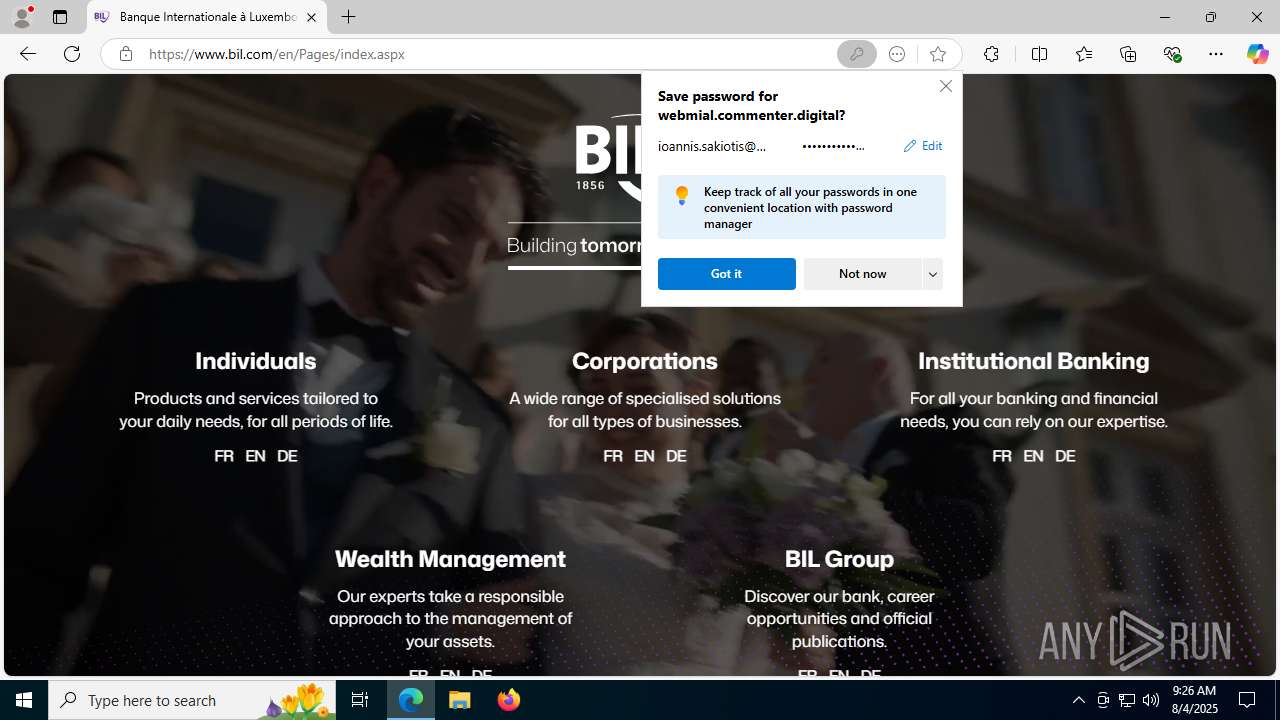This screenshot has height=720, width=1280.
Task: Open the Favorites list
Action: click(1083, 54)
